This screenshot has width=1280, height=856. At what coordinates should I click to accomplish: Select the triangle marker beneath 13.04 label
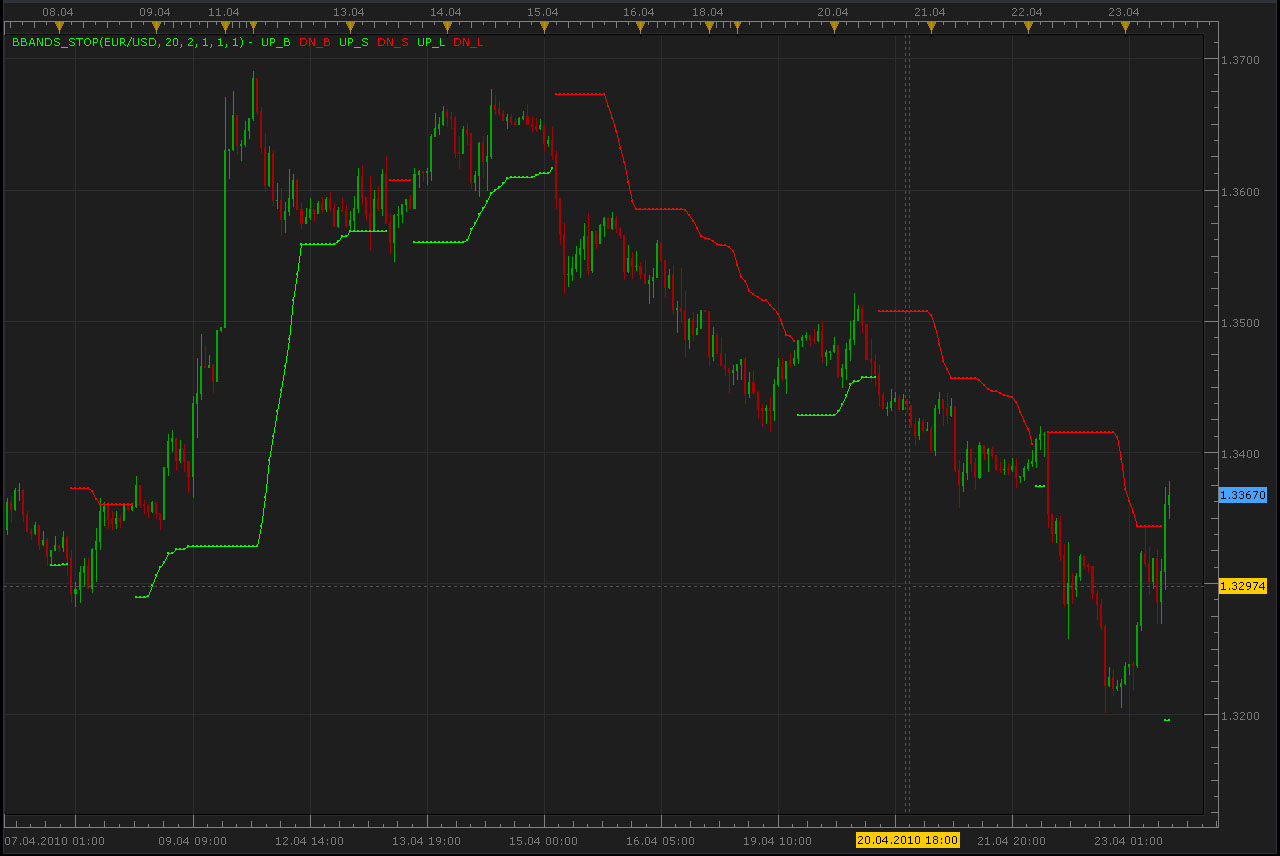pos(350,26)
